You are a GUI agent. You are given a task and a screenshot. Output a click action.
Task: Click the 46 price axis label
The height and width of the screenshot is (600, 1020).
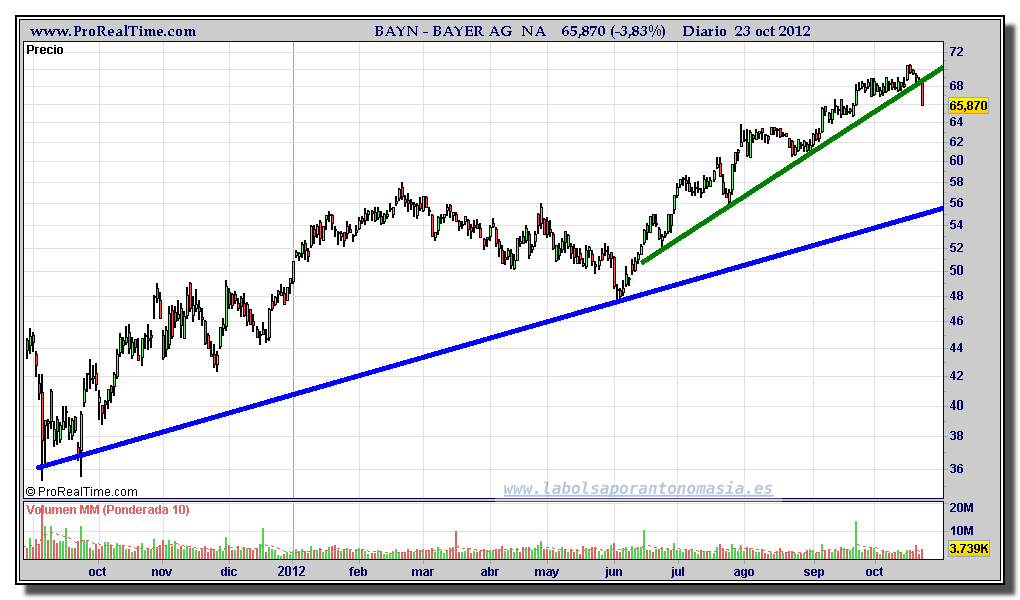tap(956, 321)
